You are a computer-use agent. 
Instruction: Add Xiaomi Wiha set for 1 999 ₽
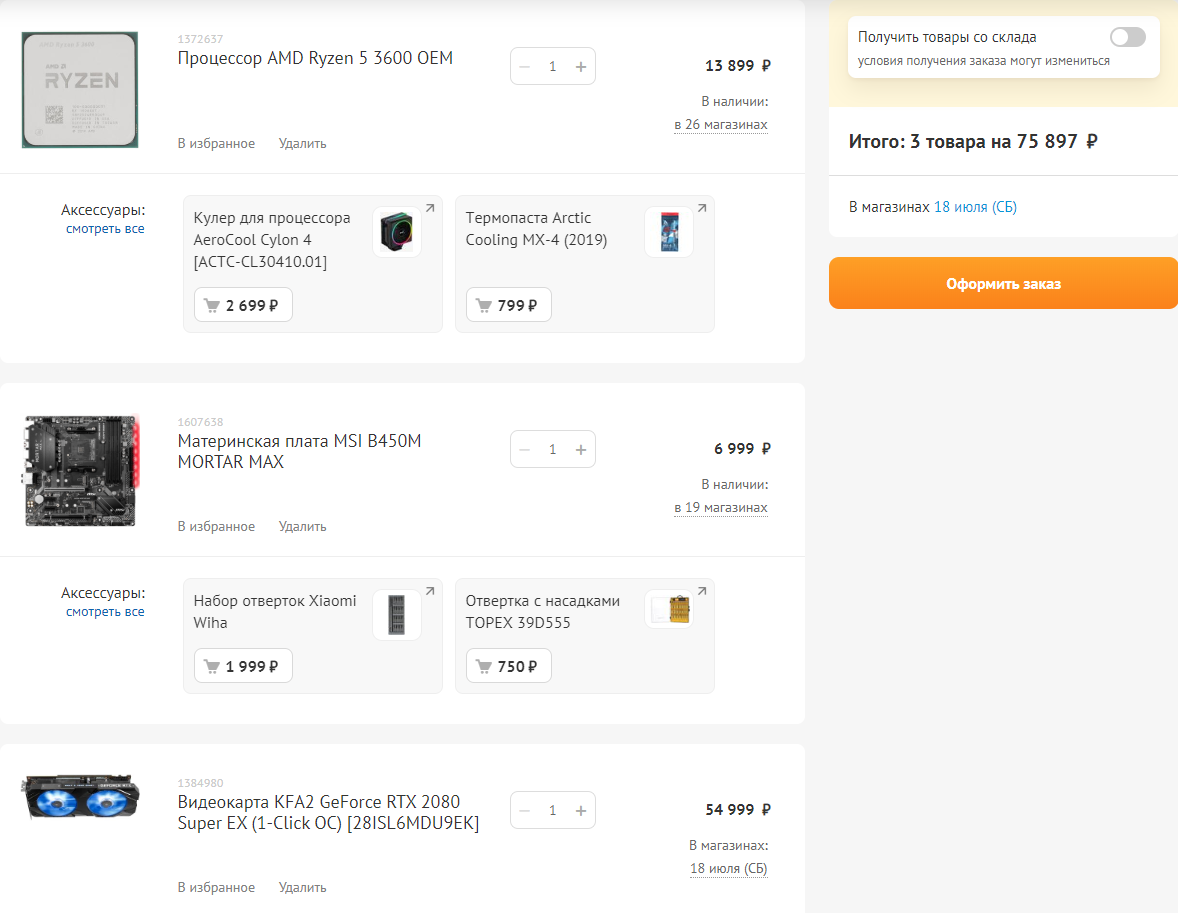pyautogui.click(x=243, y=666)
